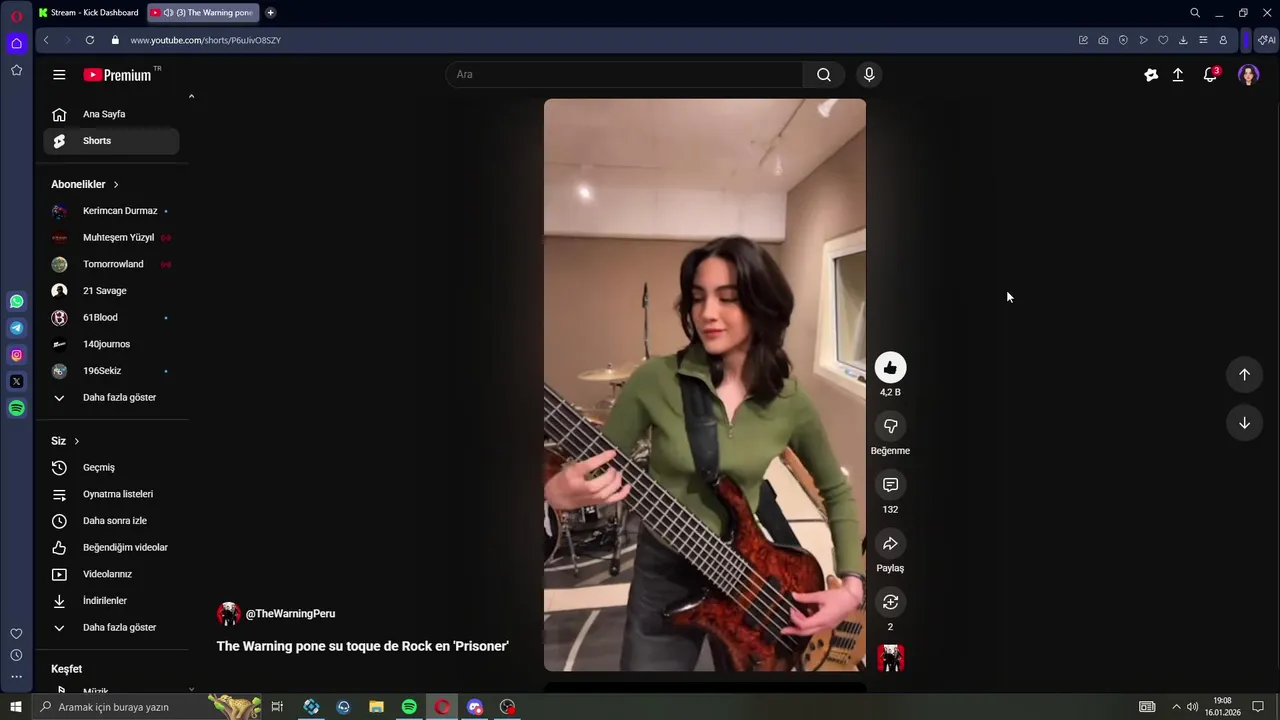Image resolution: width=1280 pixels, height=720 pixels.
Task: Reload the page in Opera
Action: (90, 40)
